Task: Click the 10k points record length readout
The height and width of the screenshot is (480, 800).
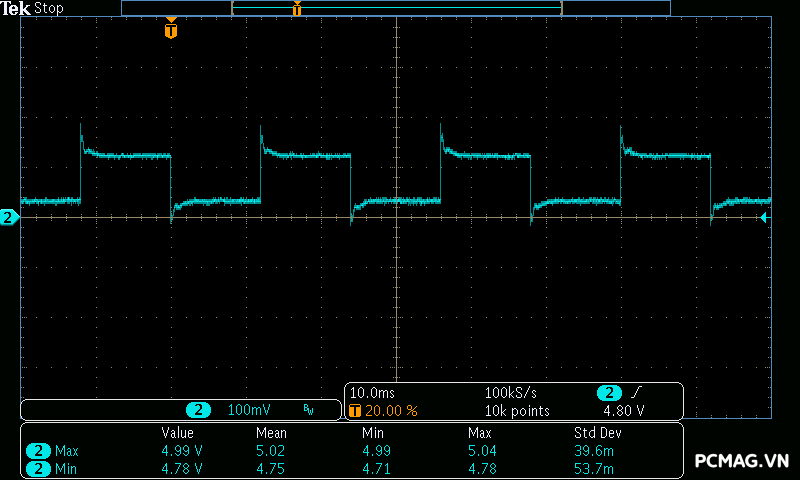Action: coord(517,410)
